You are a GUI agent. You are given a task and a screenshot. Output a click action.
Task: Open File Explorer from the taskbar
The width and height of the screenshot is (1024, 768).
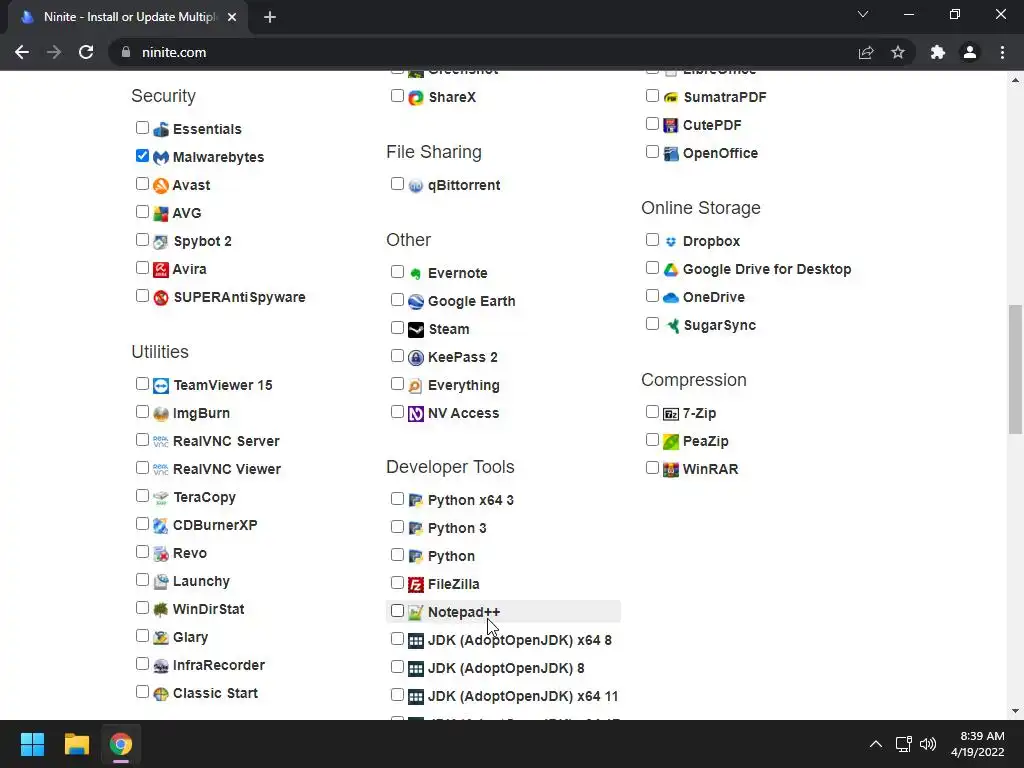(76, 744)
